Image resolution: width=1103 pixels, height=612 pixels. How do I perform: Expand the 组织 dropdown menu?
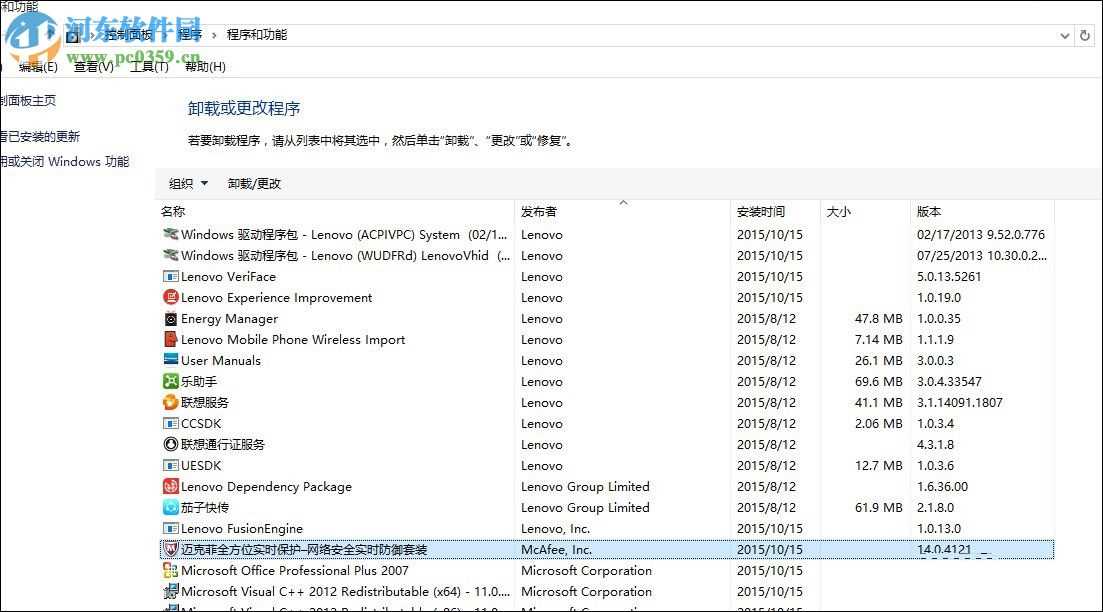pos(188,184)
